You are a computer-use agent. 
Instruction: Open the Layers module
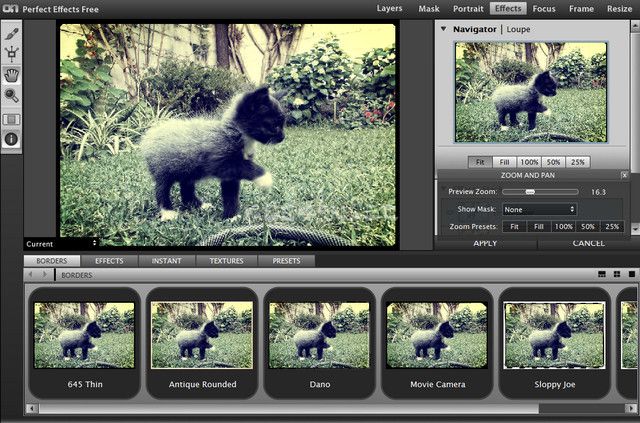pos(389,8)
